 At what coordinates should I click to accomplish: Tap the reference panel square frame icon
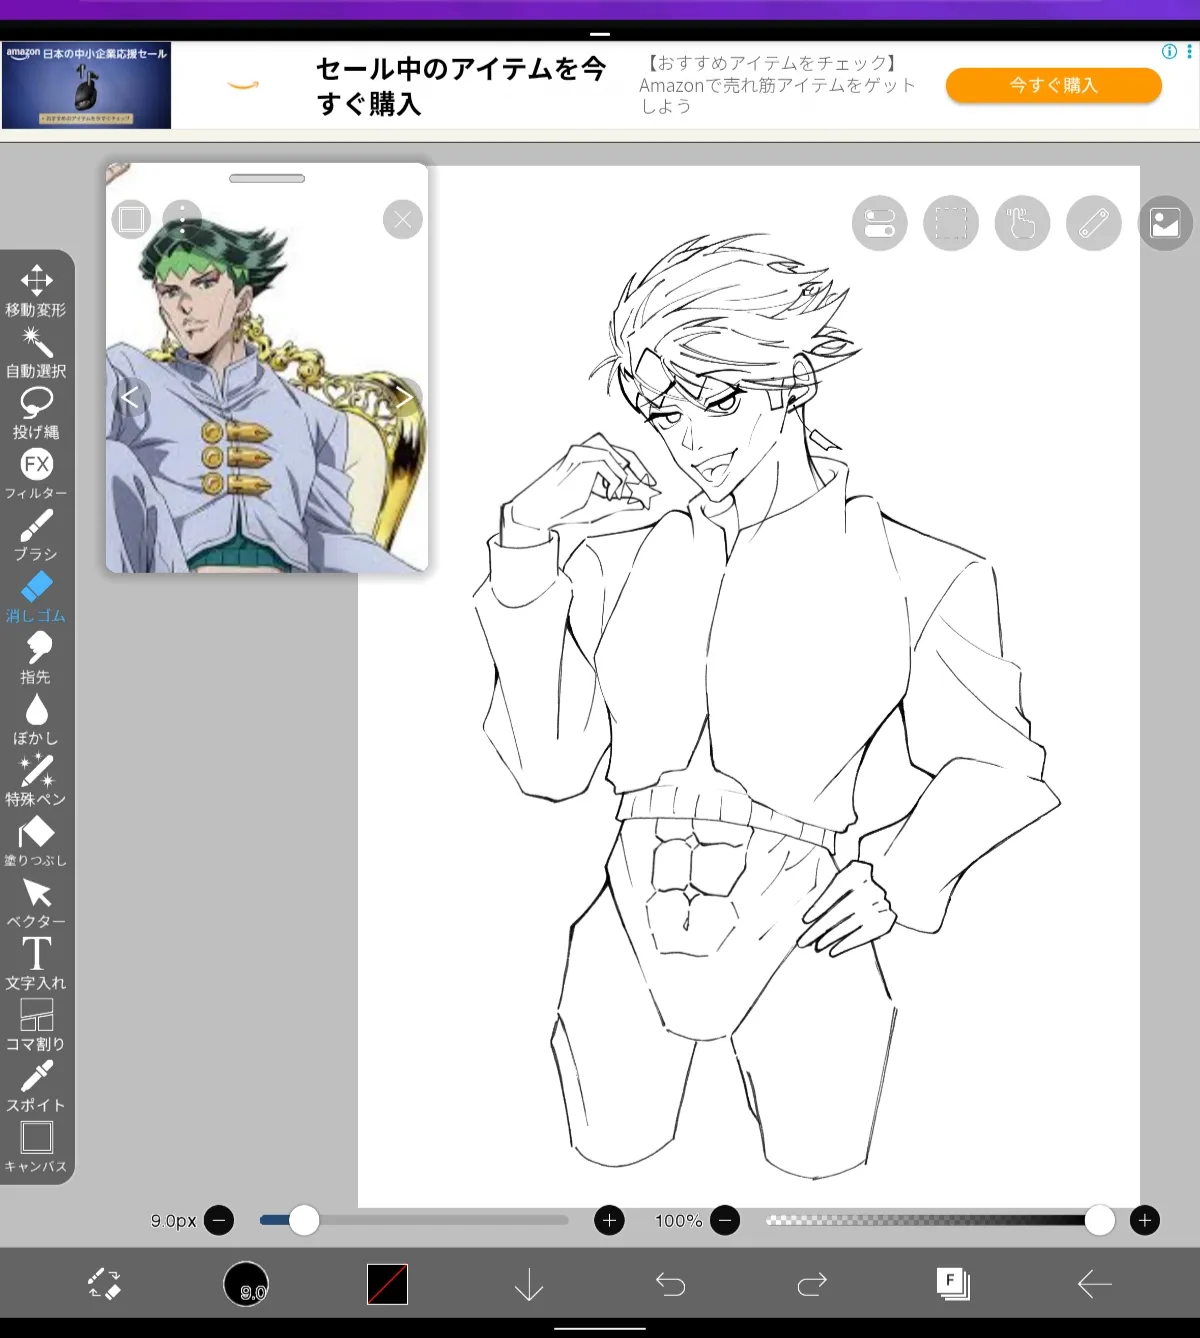[x=131, y=219]
